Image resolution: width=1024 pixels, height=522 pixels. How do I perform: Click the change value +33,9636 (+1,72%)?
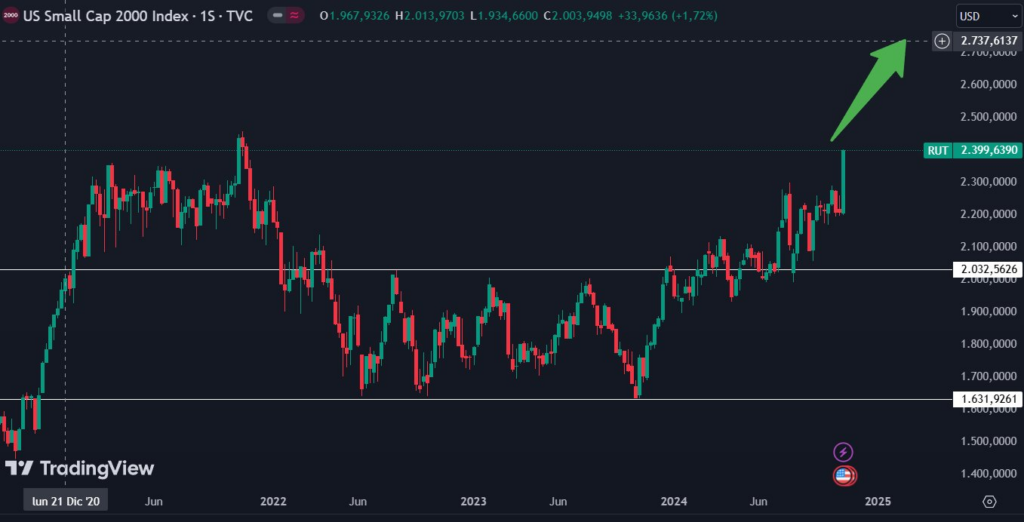click(x=667, y=16)
